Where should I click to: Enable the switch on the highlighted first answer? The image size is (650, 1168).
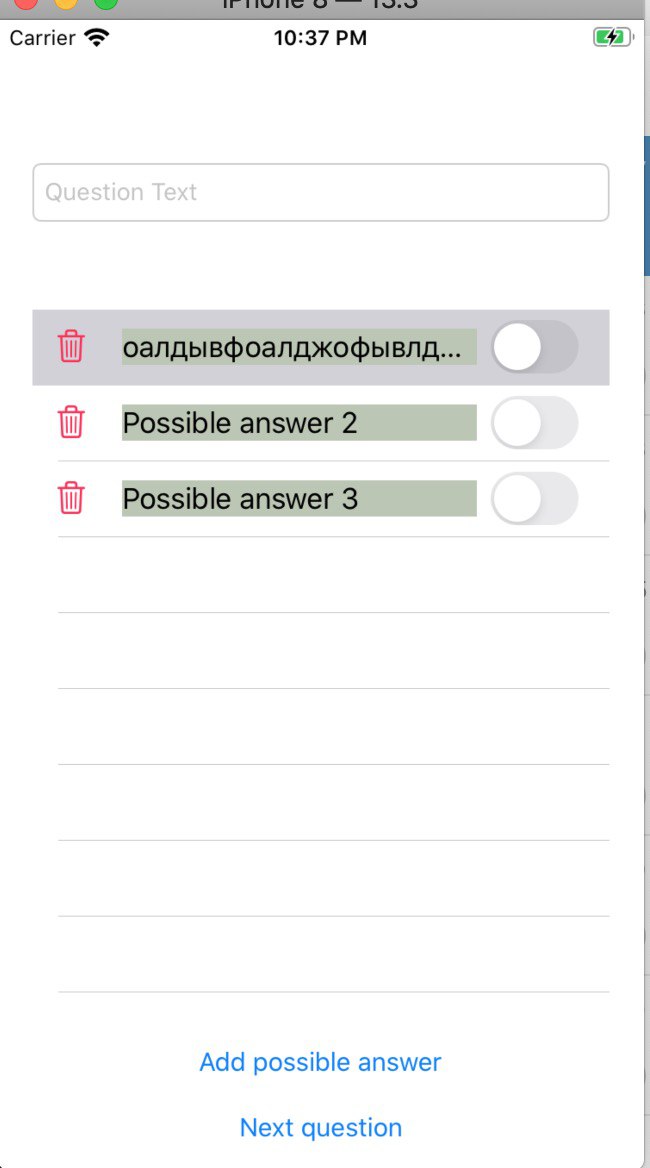point(534,347)
